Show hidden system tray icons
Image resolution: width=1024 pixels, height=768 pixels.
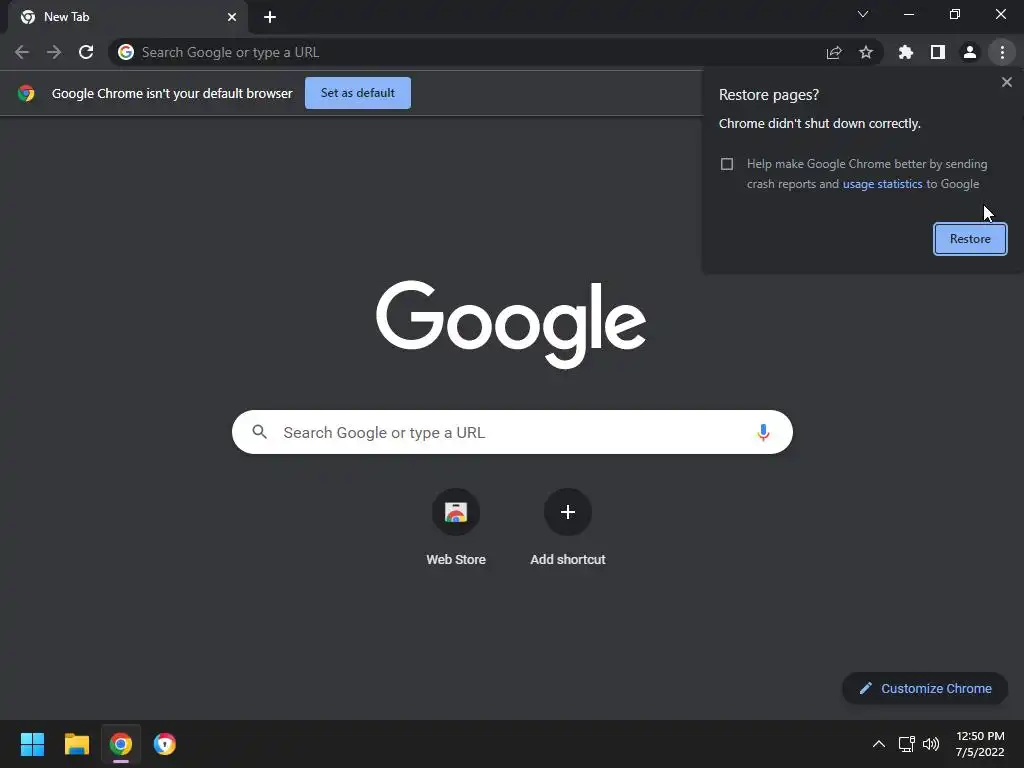[879, 744]
